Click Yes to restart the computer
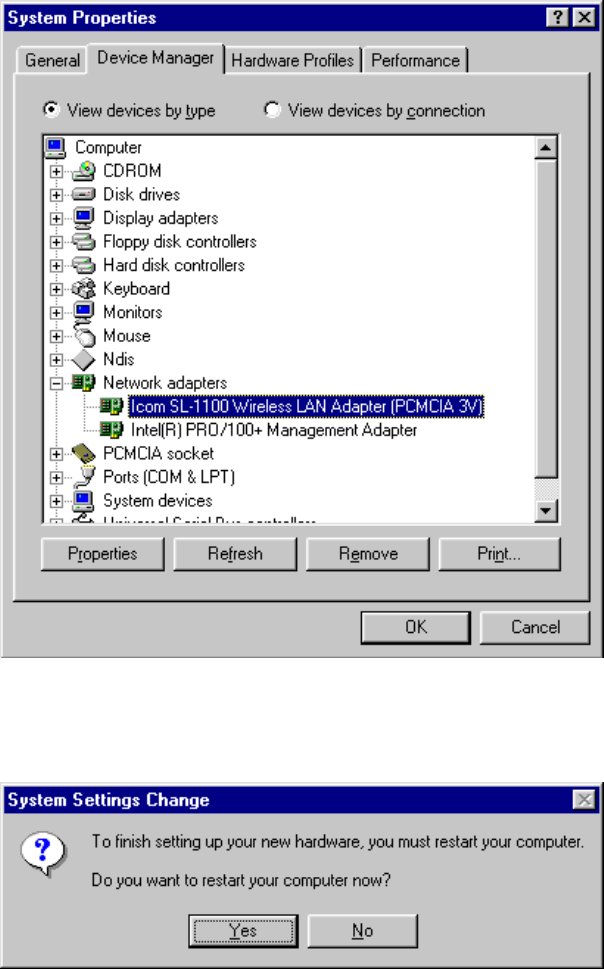Viewport: 604px width, 969px height. click(243, 931)
